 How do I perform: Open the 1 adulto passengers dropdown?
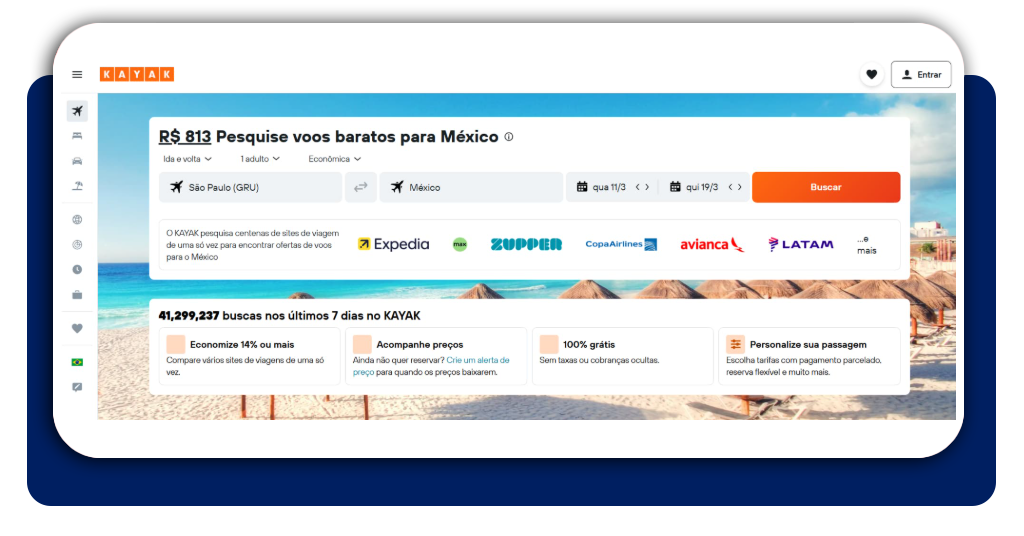[x=260, y=159]
